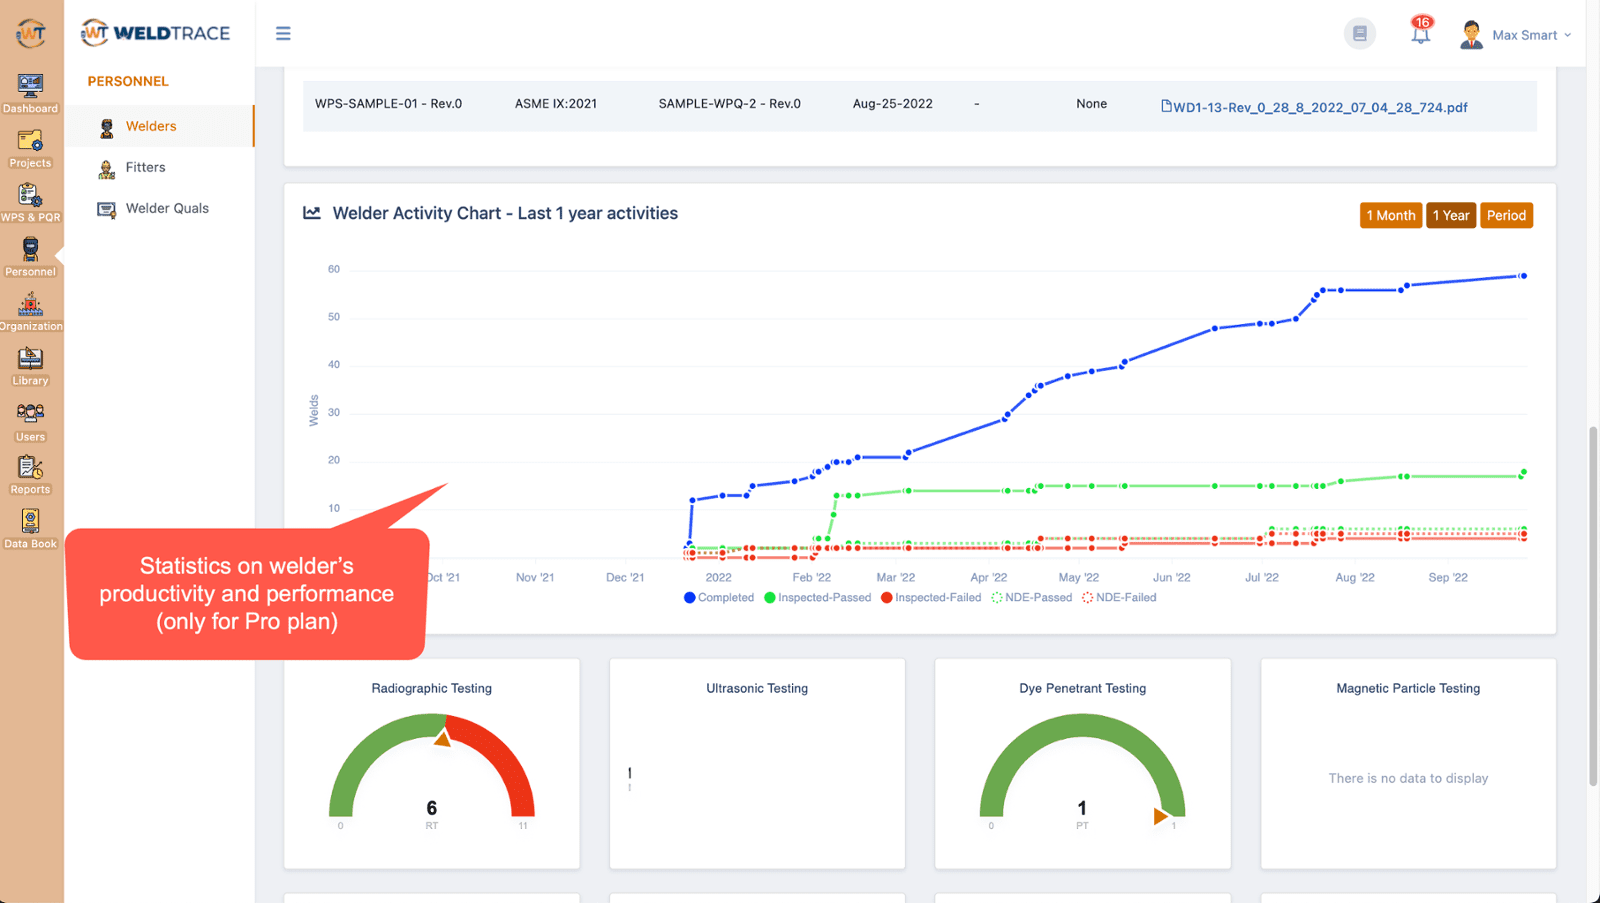Open the Library sidebar icon
Image resolution: width=1600 pixels, height=903 pixels.
tap(30, 366)
